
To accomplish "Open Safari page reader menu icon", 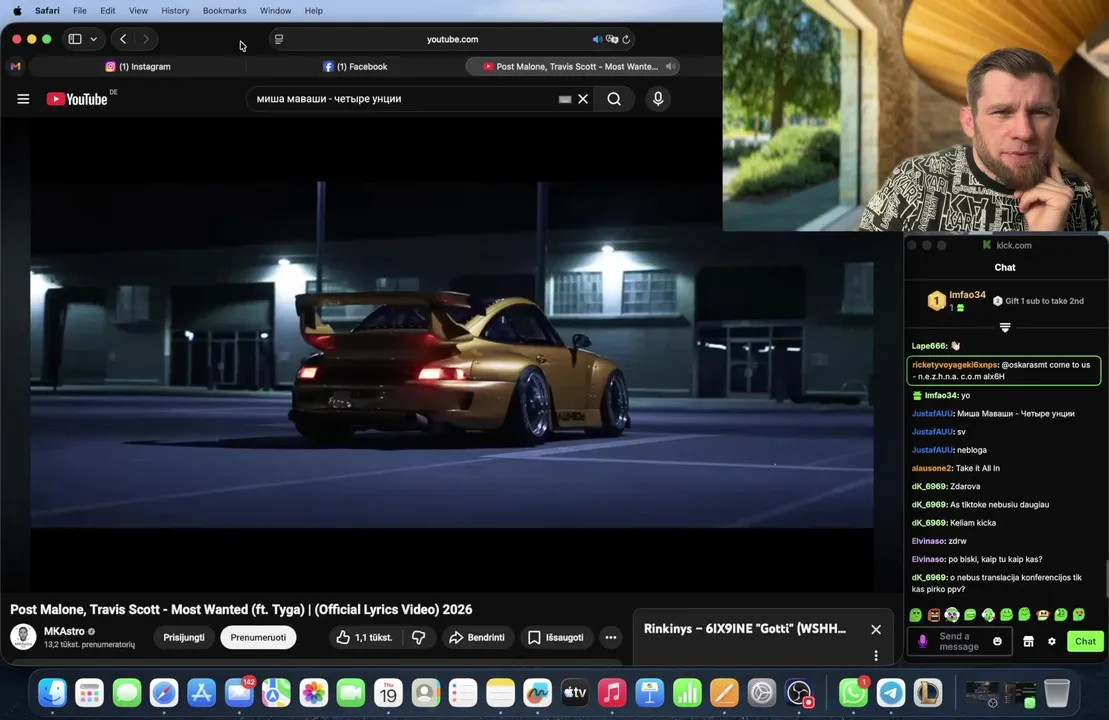I will [x=279, y=40].
